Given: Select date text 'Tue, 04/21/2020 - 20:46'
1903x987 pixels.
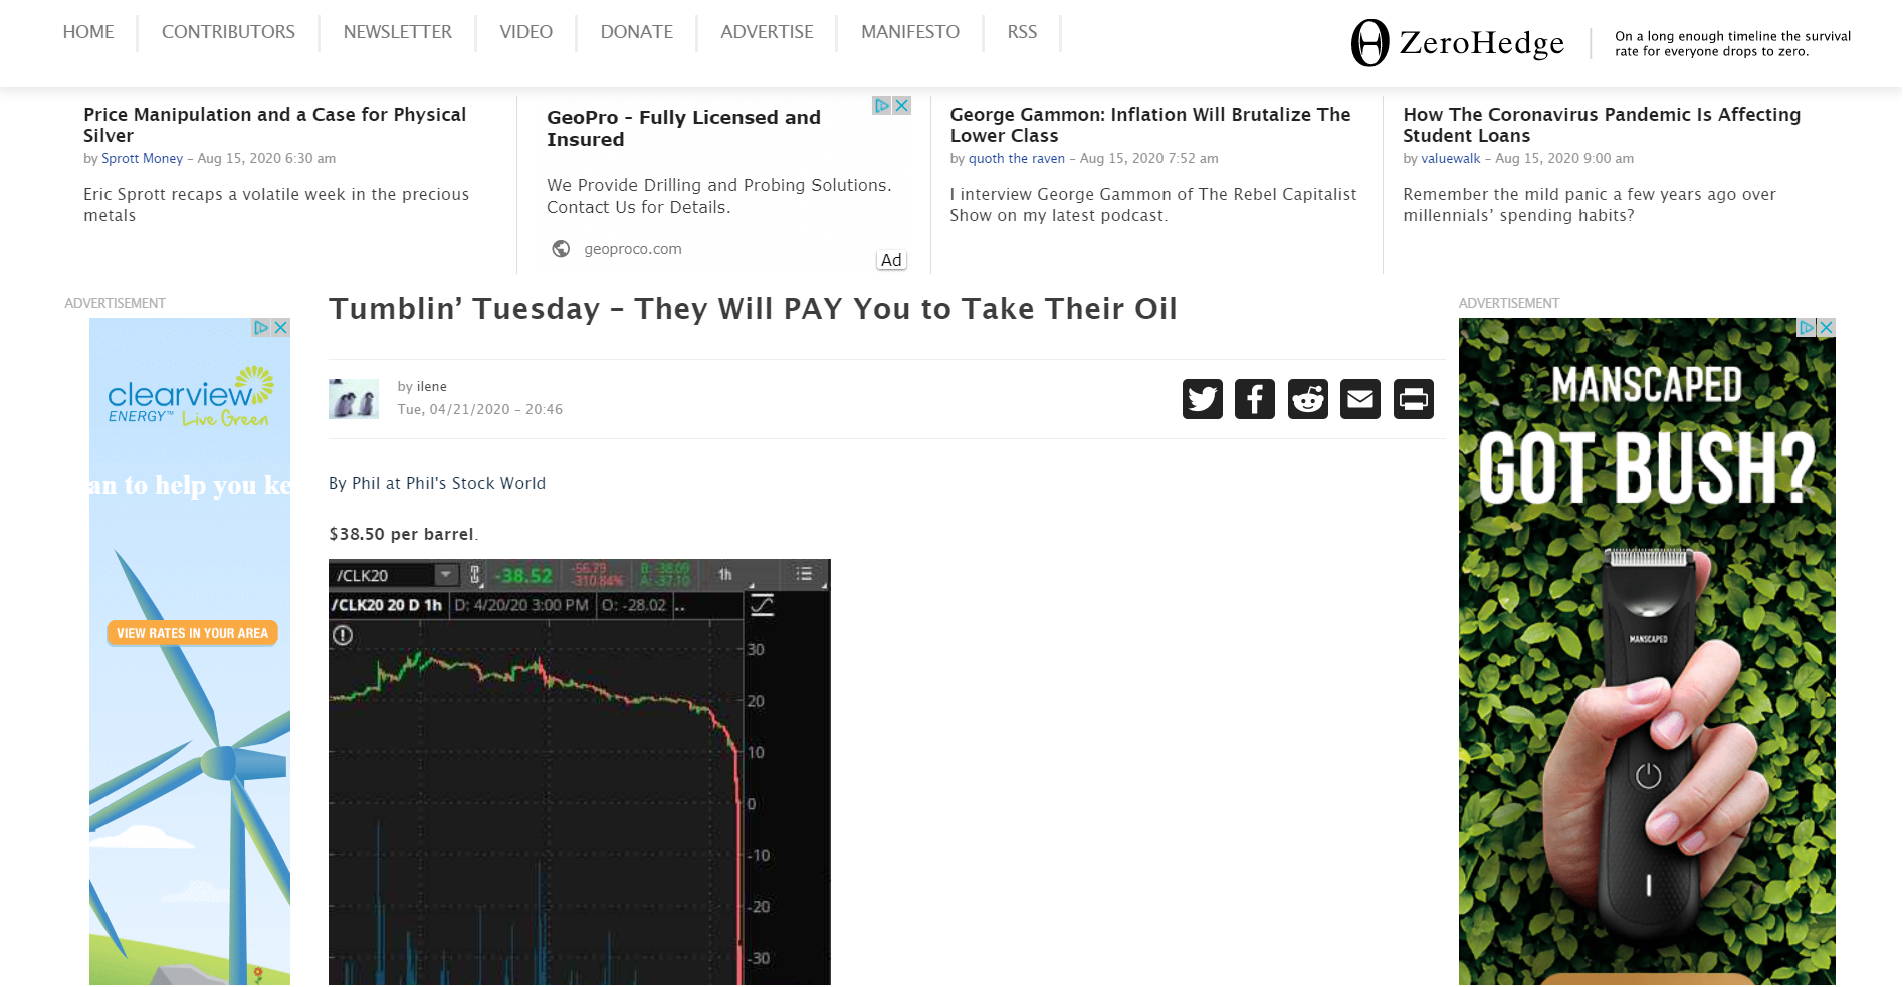Looking at the screenshot, I should tap(480, 409).
